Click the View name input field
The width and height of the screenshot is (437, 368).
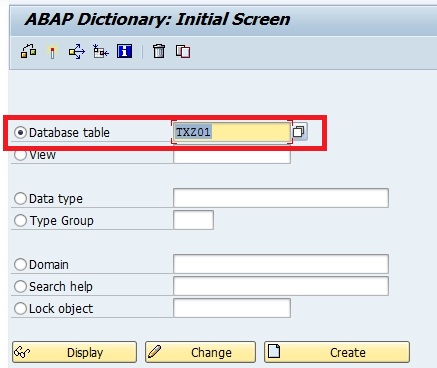point(232,157)
